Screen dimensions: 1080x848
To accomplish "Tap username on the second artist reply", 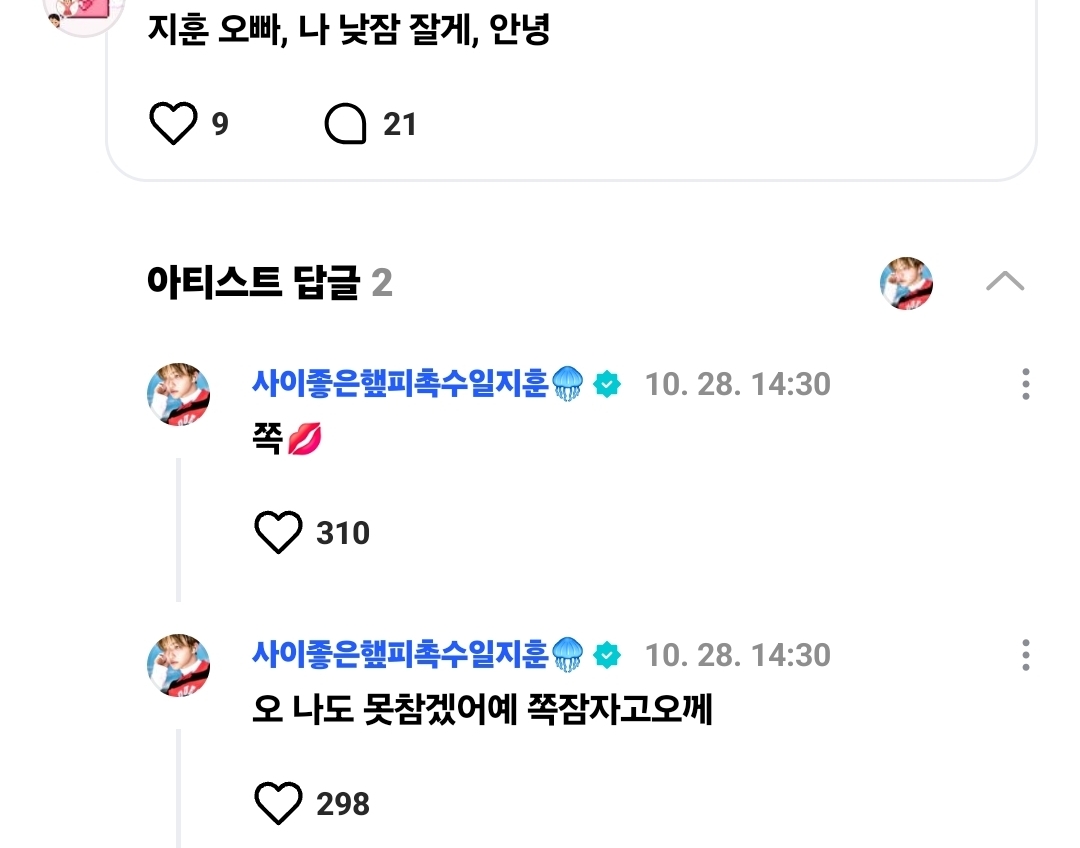I will tap(400, 654).
